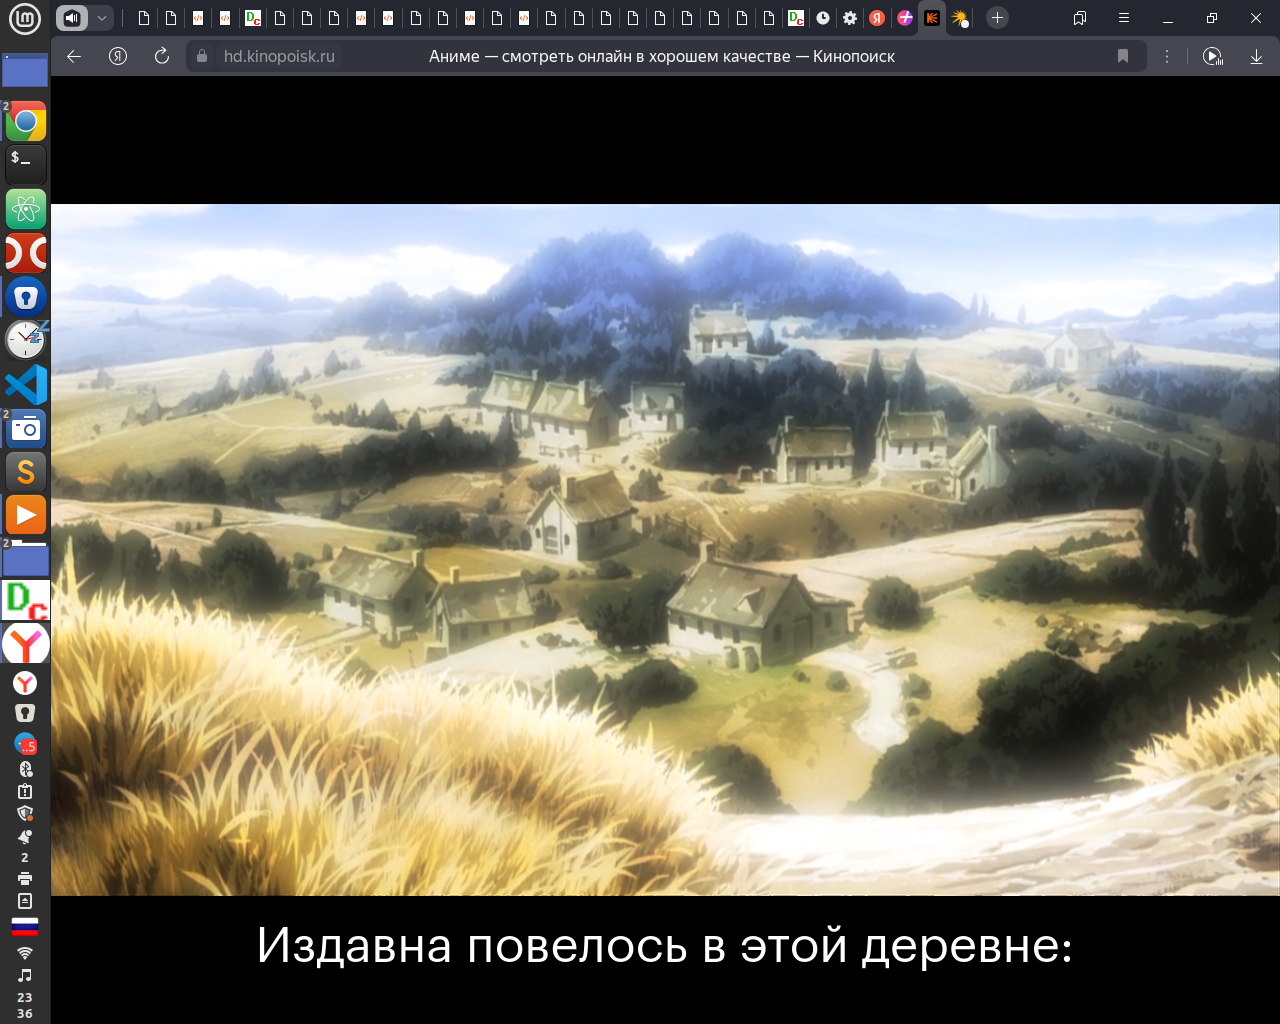This screenshot has height=1024, width=1280.
Task: Open the green Dc application in the dock
Action: click(x=26, y=601)
